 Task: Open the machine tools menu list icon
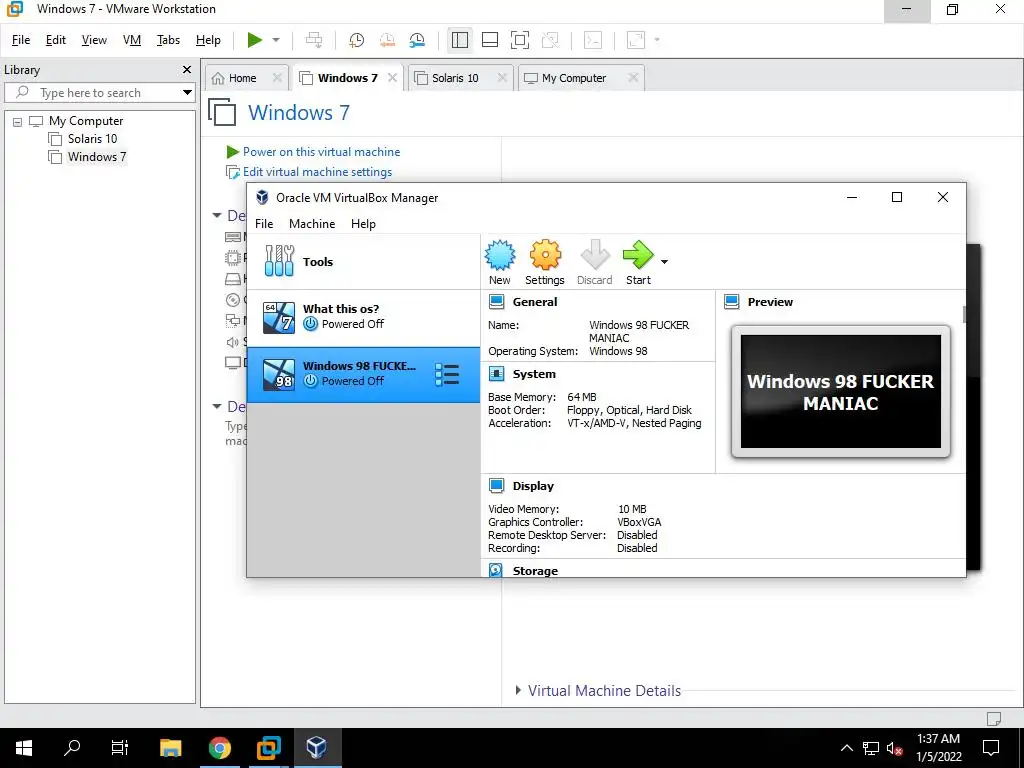coord(447,374)
